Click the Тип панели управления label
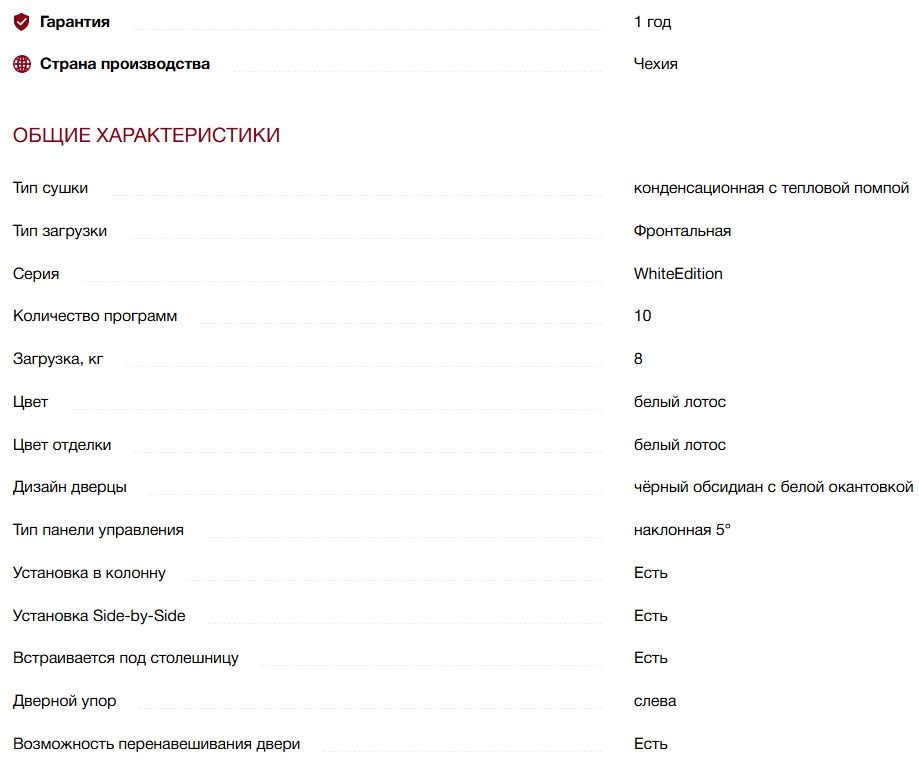Image resolution: width=919 pixels, height=778 pixels. pyautogui.click(x=98, y=530)
